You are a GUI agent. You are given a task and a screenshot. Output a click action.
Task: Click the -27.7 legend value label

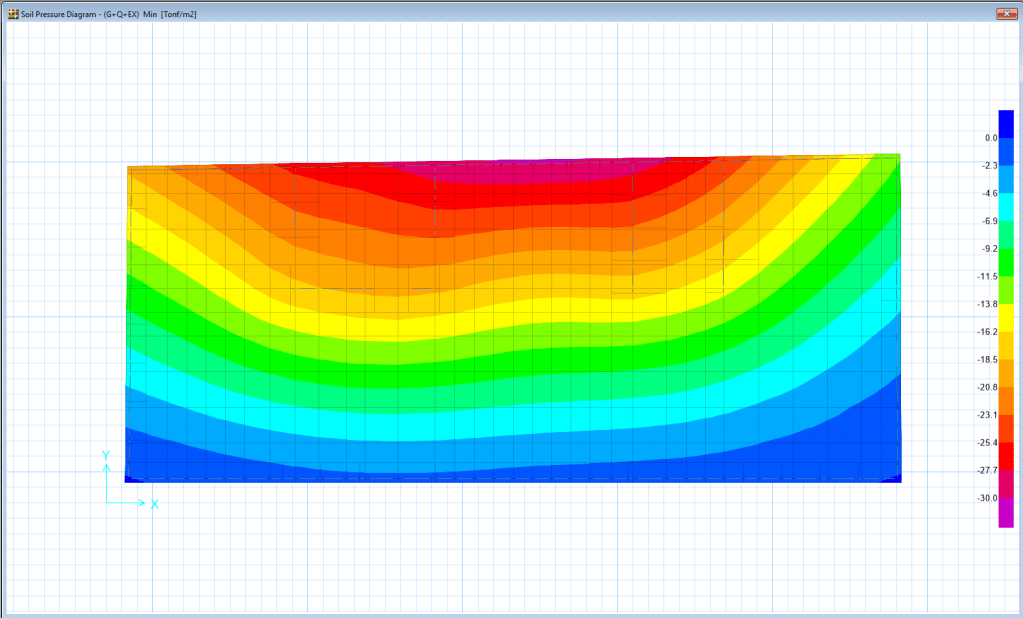[988, 470]
